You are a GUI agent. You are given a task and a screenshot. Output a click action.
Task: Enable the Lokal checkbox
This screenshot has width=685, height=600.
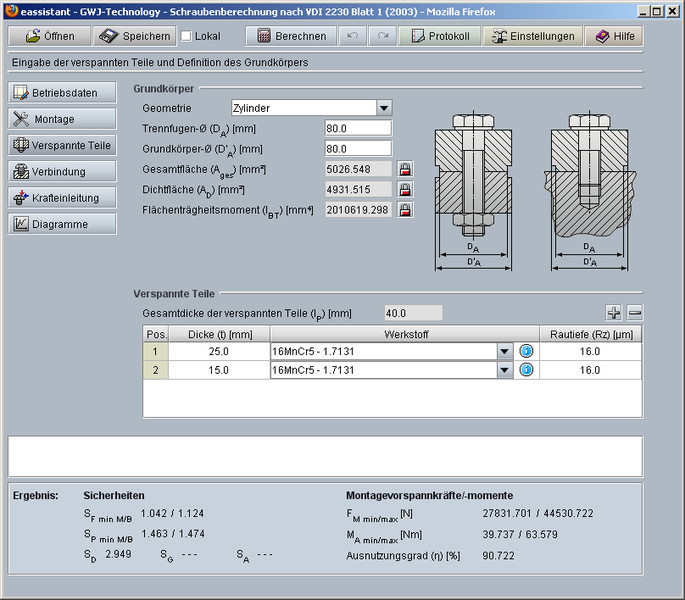click(186, 36)
